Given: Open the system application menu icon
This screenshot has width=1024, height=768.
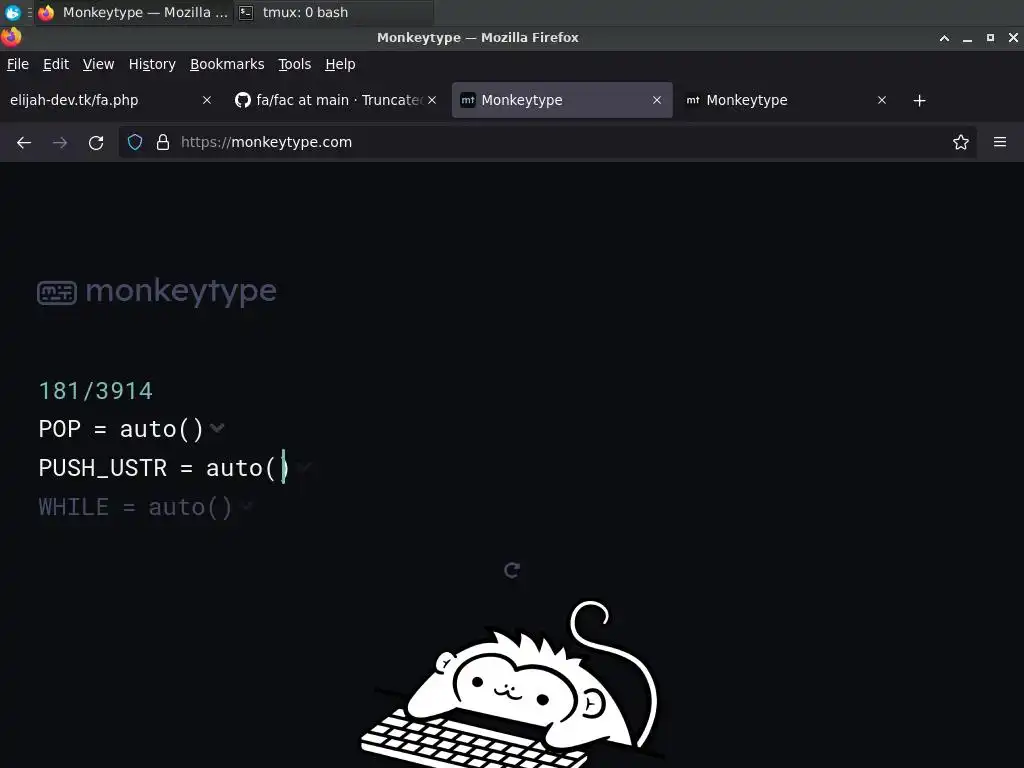Looking at the screenshot, I should 12,12.
